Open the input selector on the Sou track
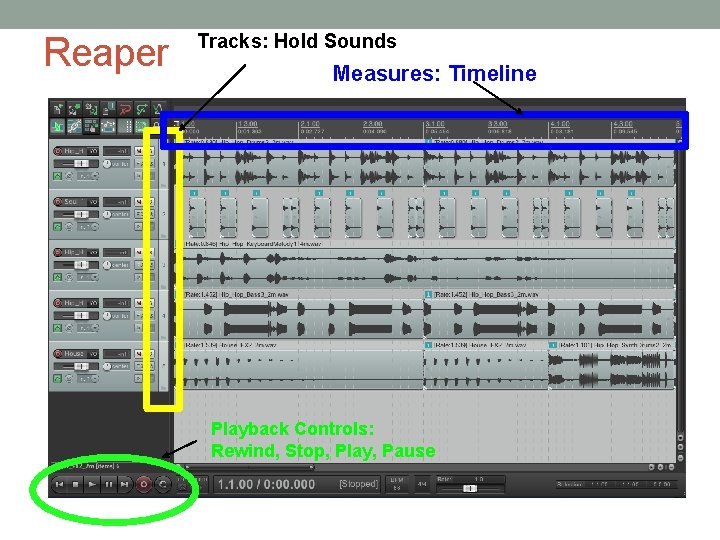 point(88,226)
